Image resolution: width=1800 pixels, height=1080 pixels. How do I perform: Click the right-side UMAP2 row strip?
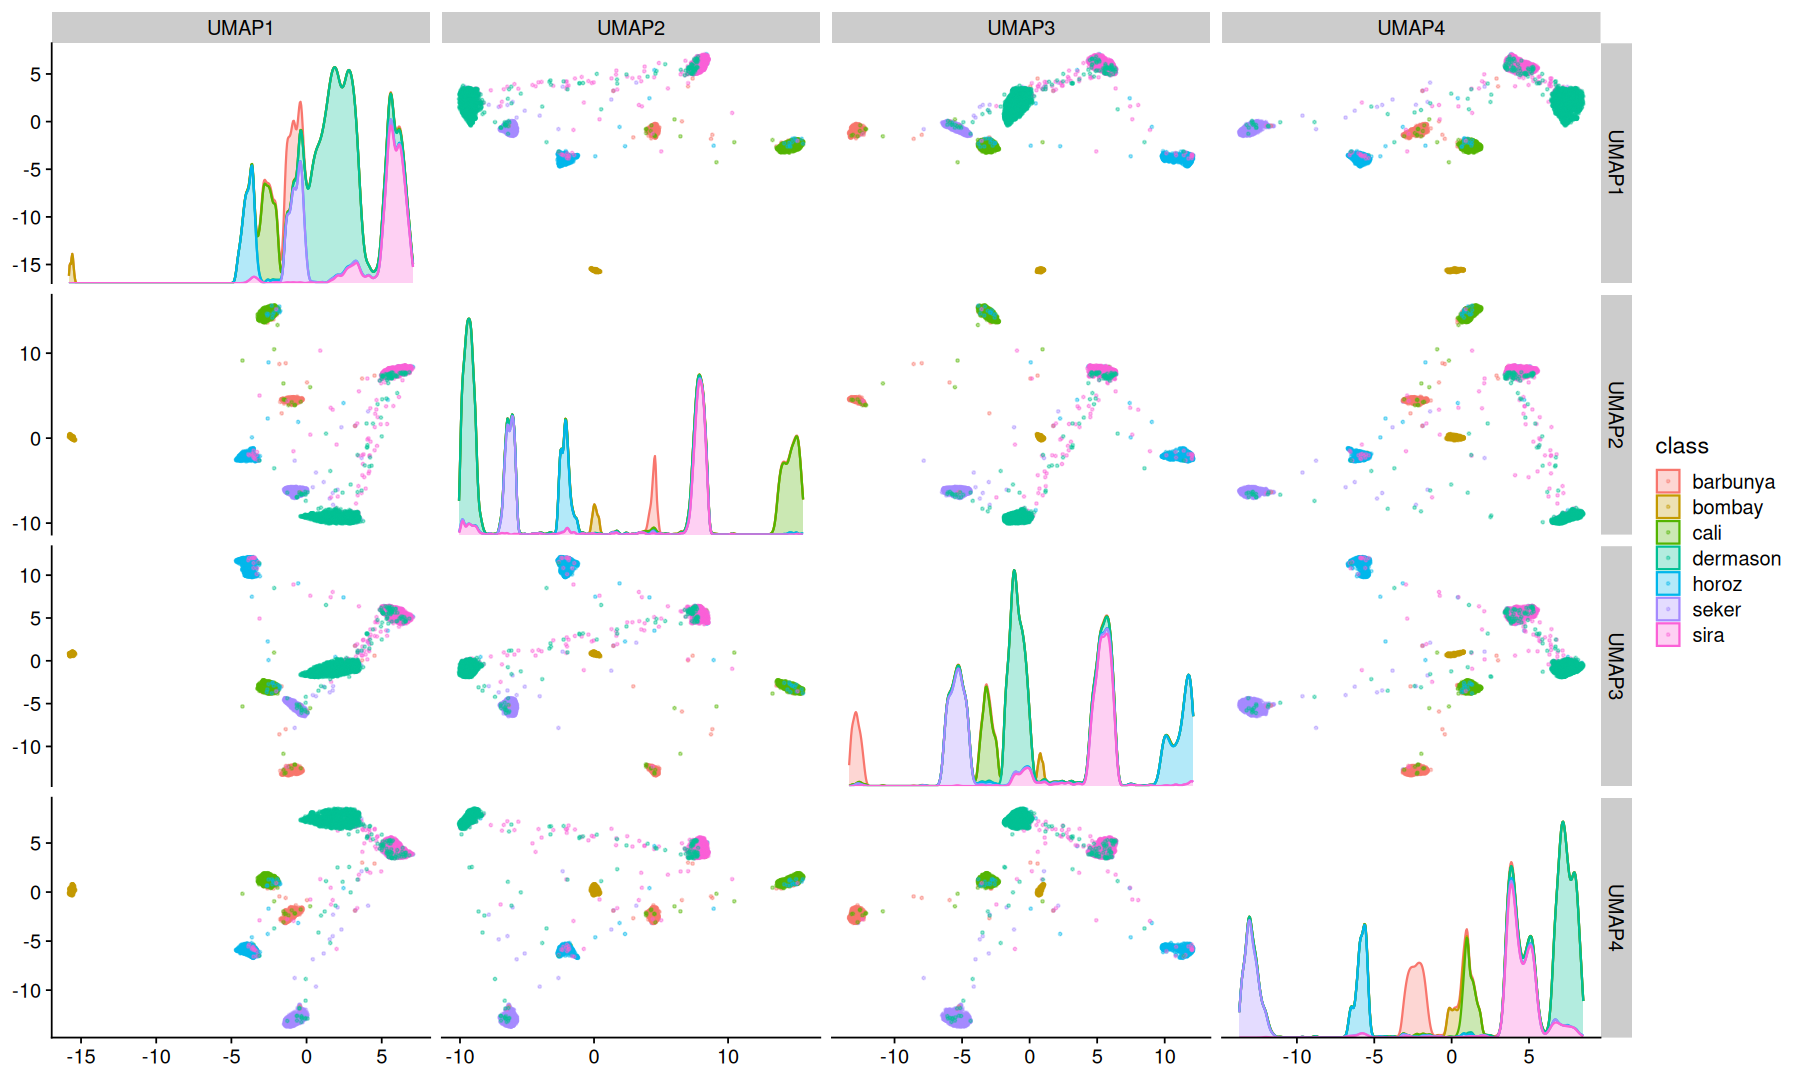point(1616,414)
